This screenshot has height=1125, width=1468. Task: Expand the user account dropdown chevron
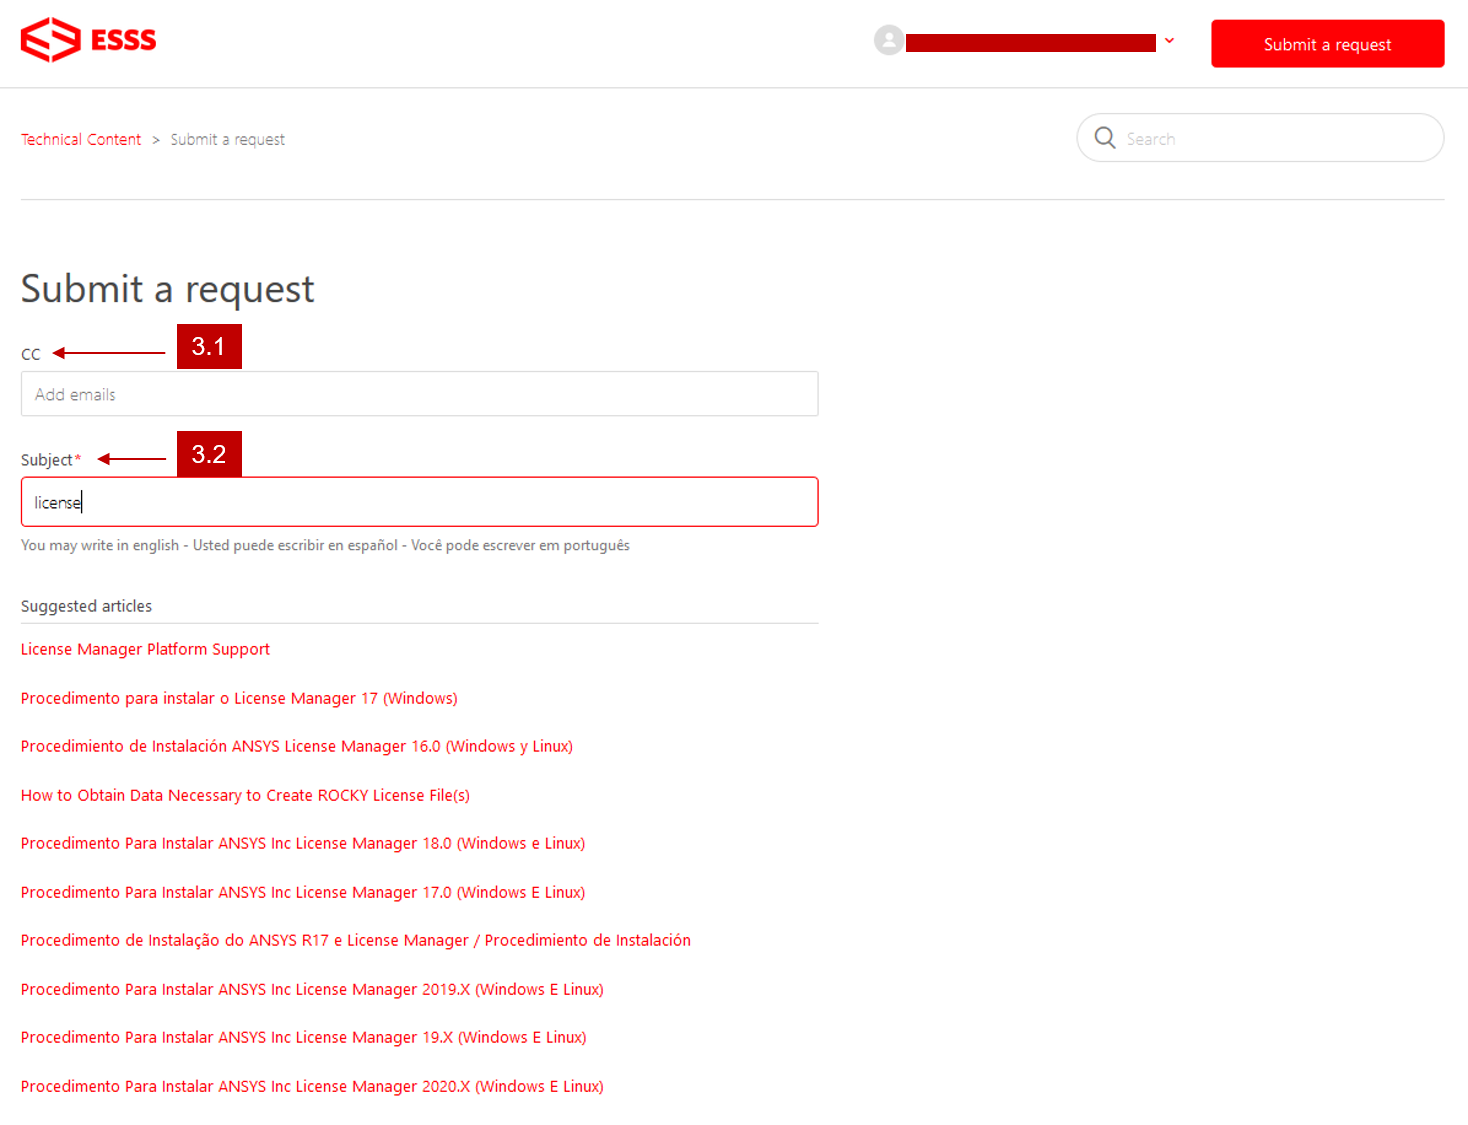(x=1169, y=41)
